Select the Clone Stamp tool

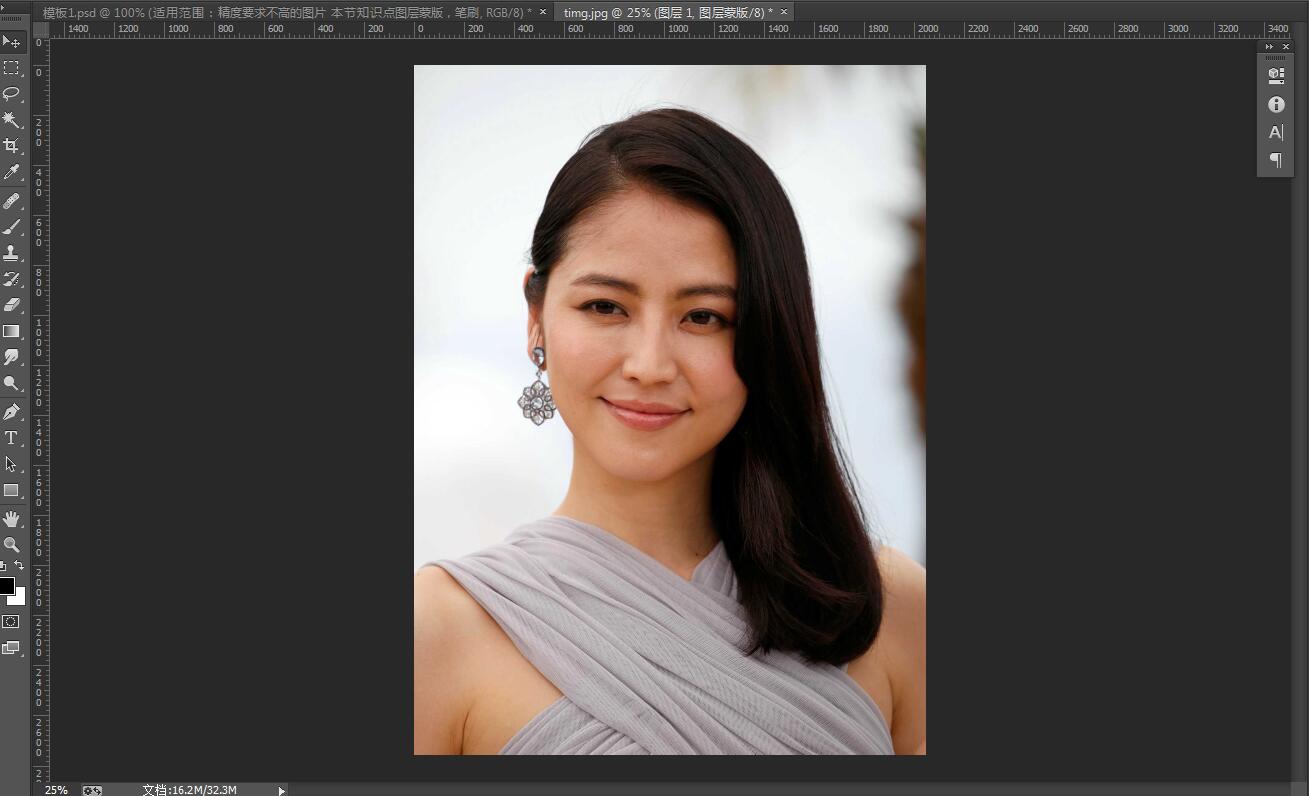(x=11, y=253)
